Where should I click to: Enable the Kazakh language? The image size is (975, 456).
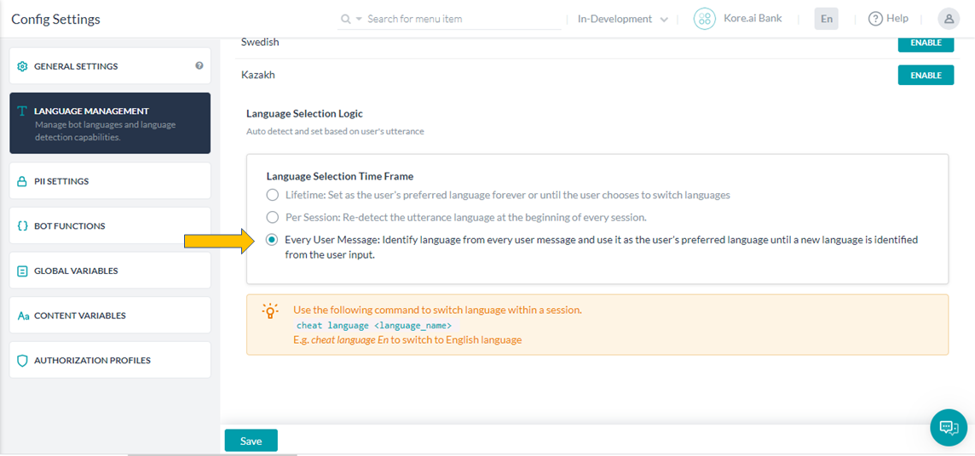[925, 75]
